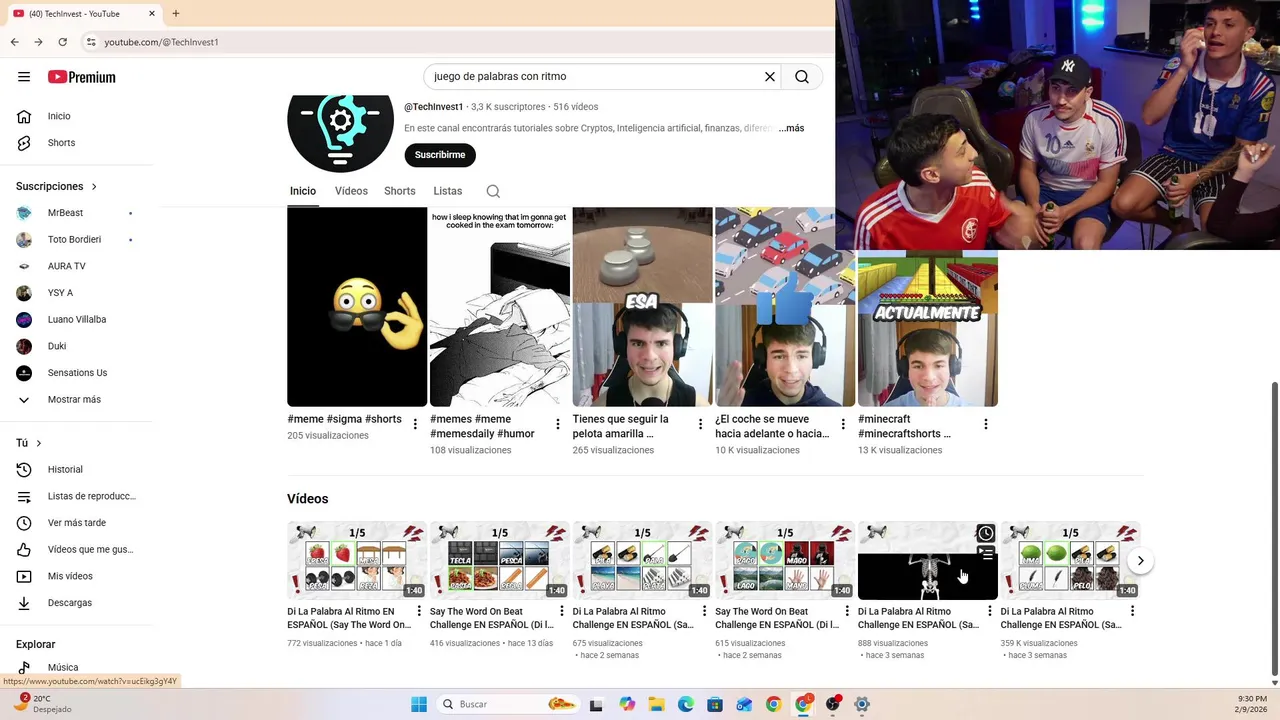Click the taskbar Buscar search box
Image resolution: width=1280 pixels, height=720 pixels.
point(508,704)
